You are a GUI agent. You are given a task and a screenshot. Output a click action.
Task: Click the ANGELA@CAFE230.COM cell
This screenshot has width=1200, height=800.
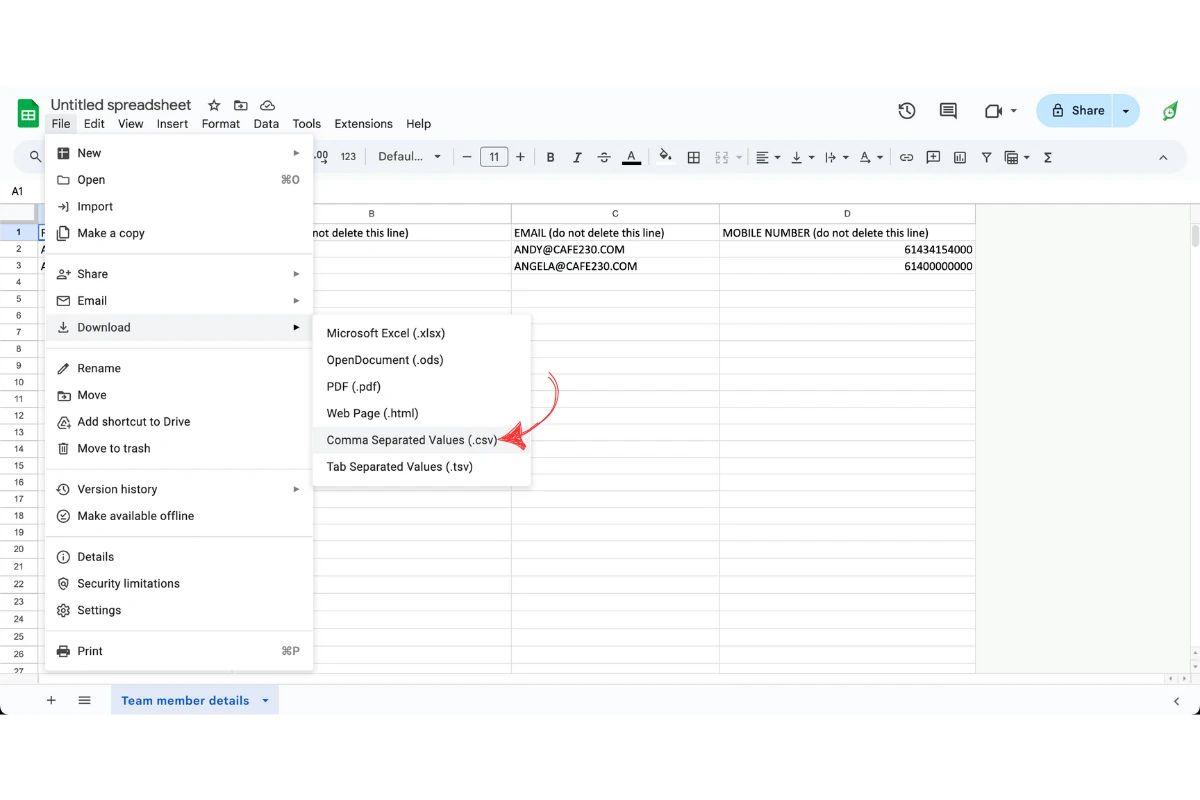(x=615, y=266)
